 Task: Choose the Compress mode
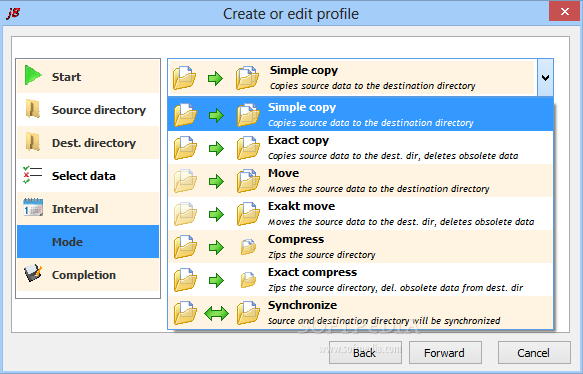coord(361,247)
